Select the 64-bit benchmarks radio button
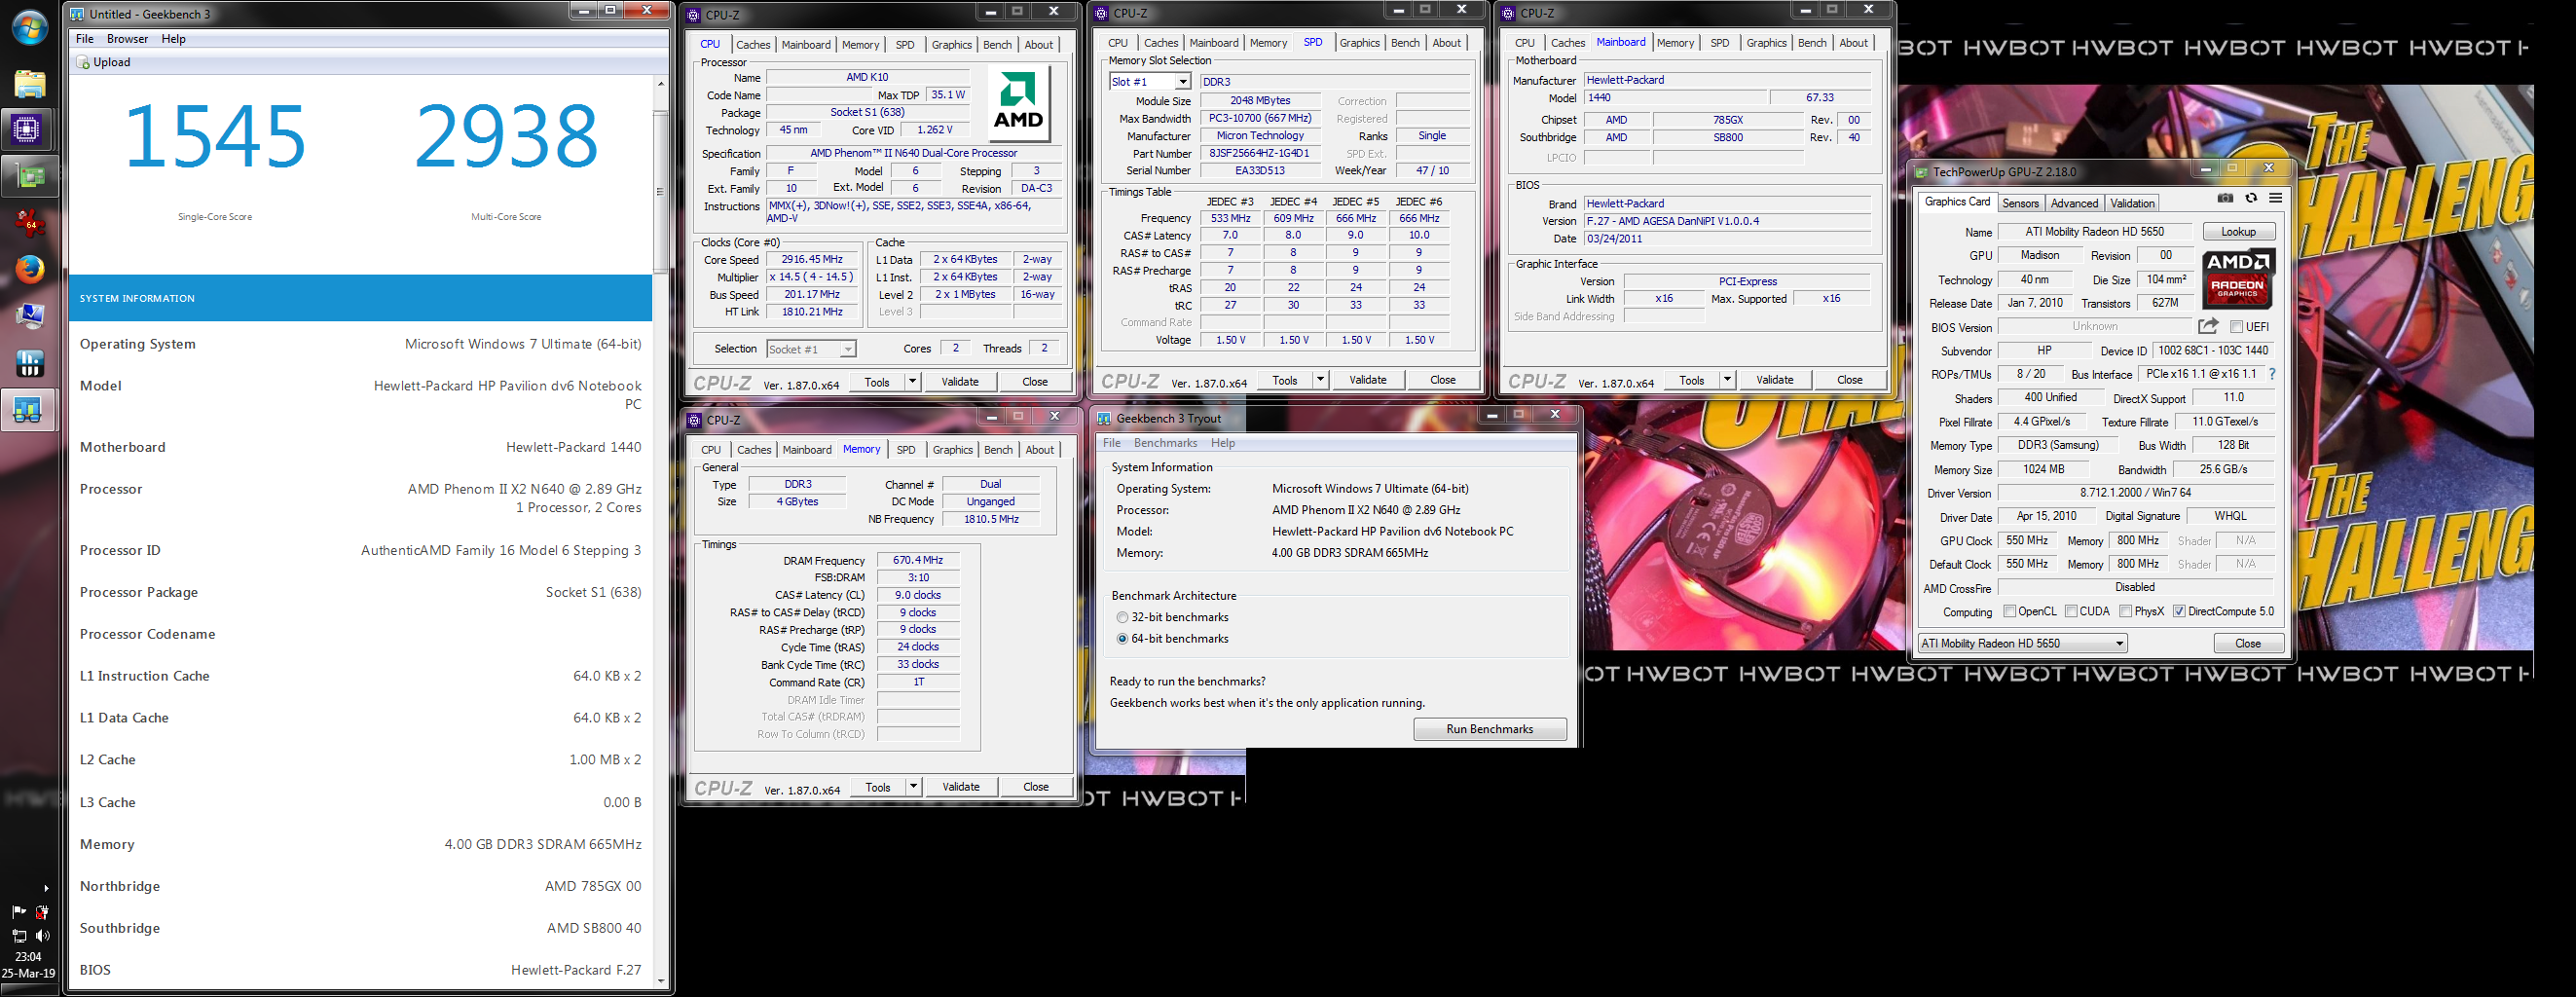 point(1122,639)
